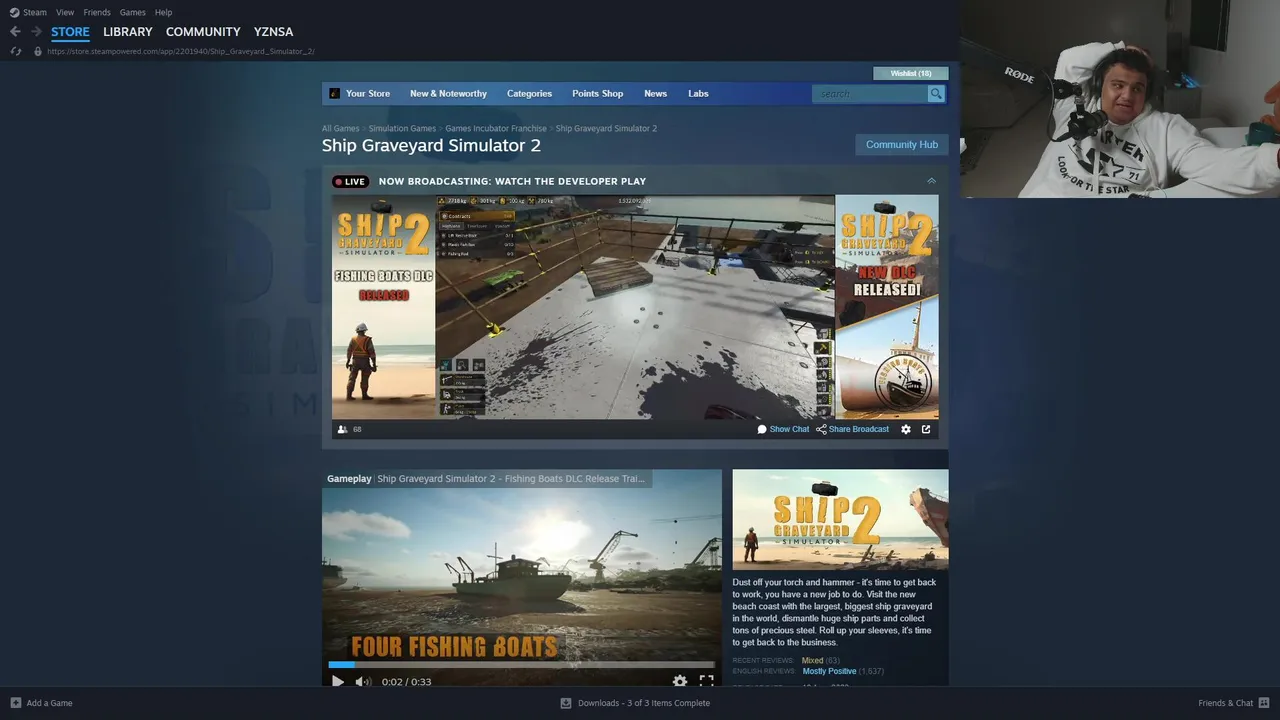Image resolution: width=1280 pixels, height=720 pixels.
Task: Open broadcast settings gear
Action: 906,429
